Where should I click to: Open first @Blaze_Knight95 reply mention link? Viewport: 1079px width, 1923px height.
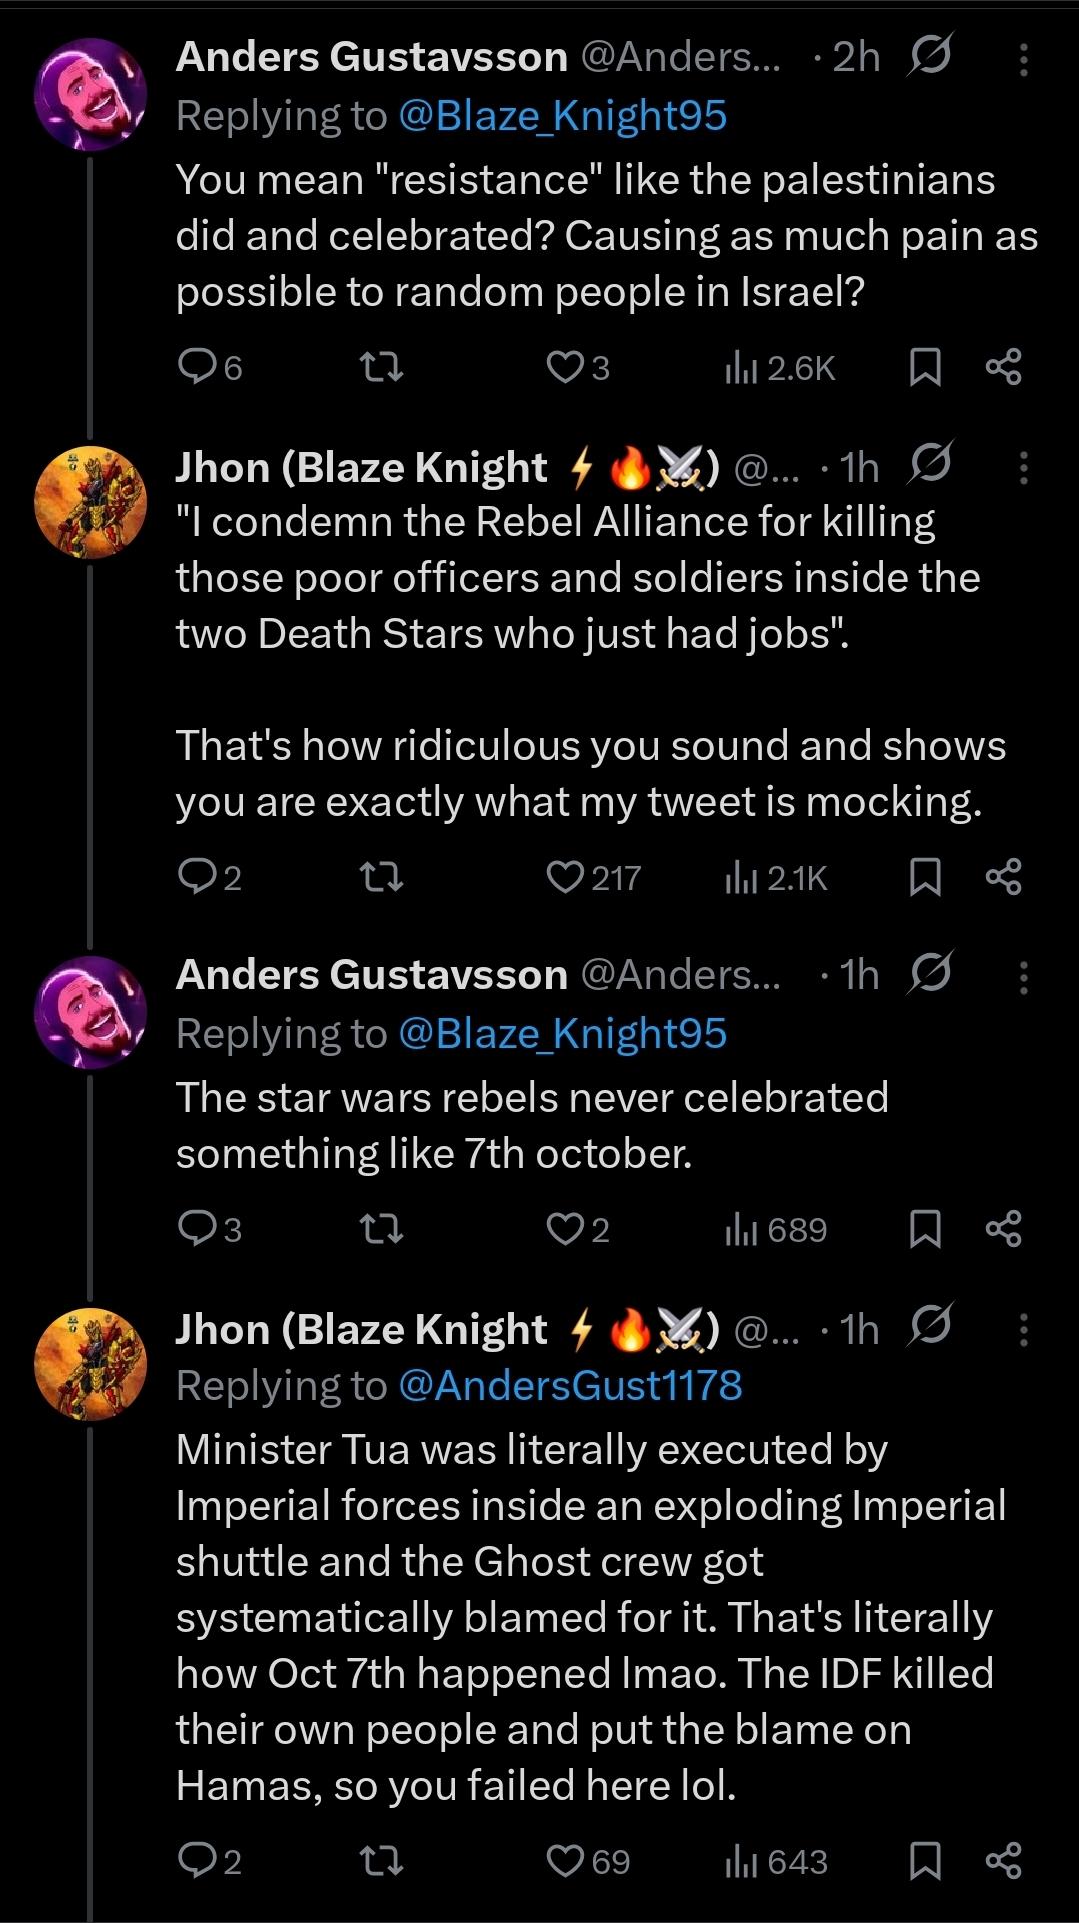pyautogui.click(x=562, y=116)
